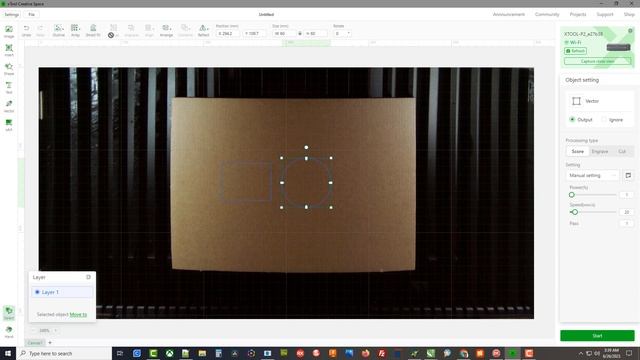Open the Shop link

point(629,14)
